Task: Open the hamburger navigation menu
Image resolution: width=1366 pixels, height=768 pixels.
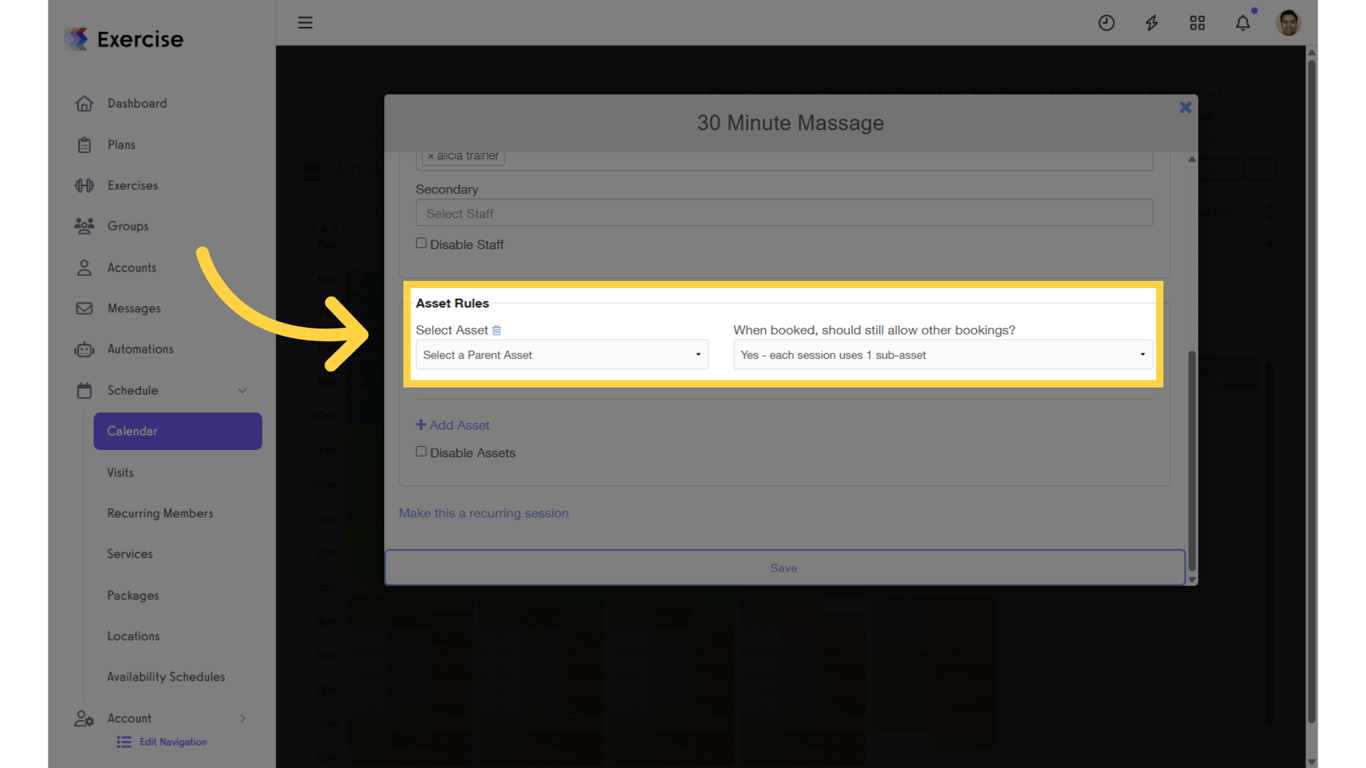Action: click(x=305, y=22)
